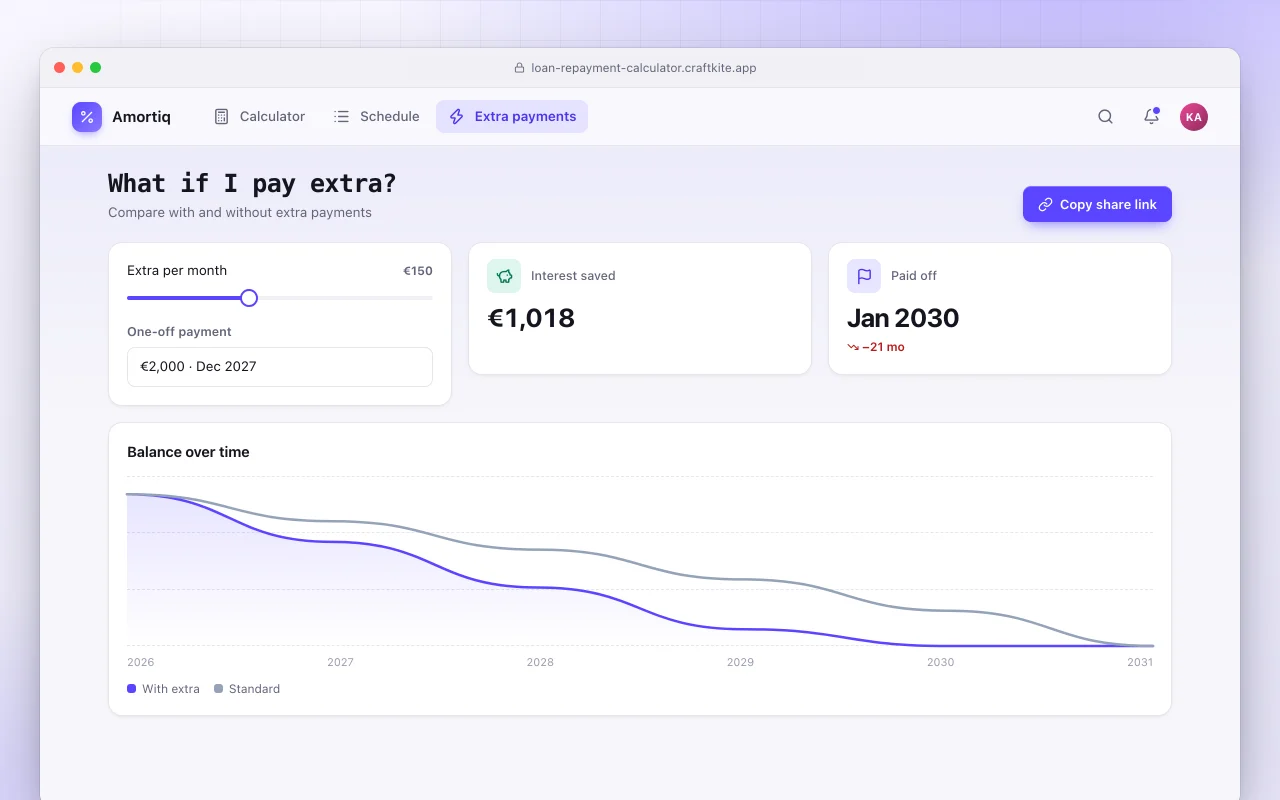Click the 2030 axis label on chart
This screenshot has height=800, width=1280.
940,662
